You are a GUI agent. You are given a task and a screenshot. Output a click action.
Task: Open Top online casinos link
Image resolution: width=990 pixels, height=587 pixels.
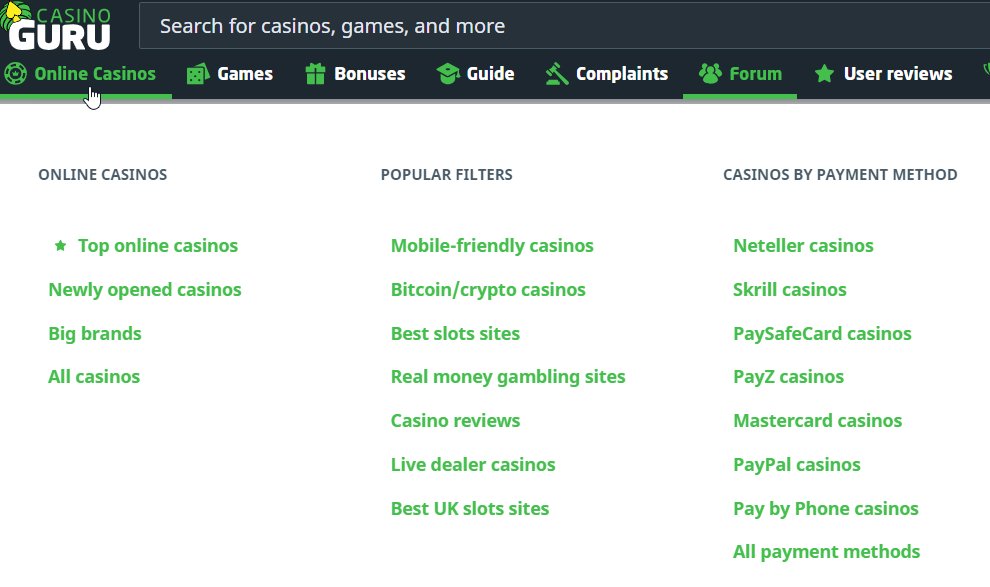[x=158, y=246]
